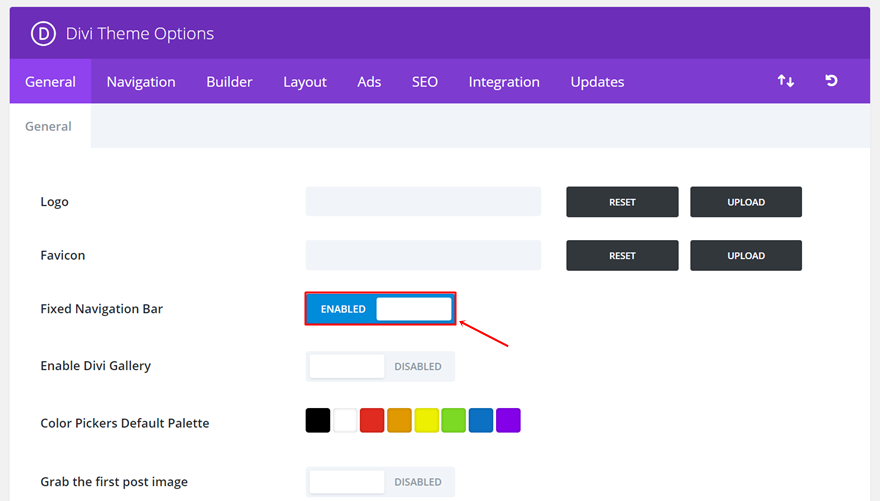Viewport: 880px width, 501px height.
Task: Open the Integration tab
Action: click(504, 82)
